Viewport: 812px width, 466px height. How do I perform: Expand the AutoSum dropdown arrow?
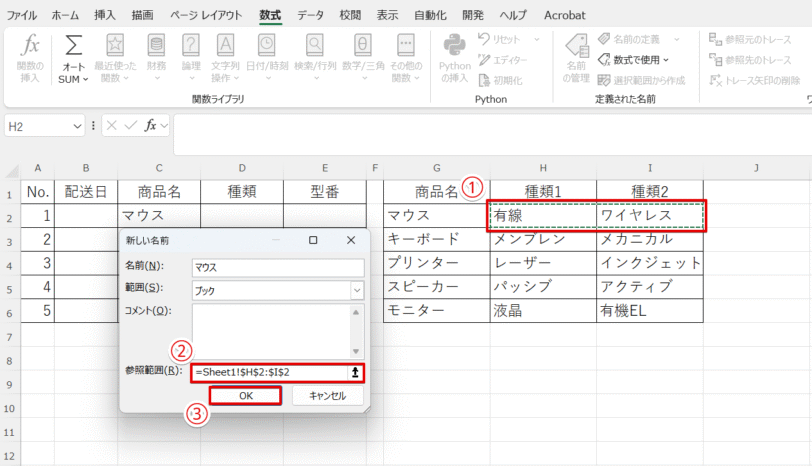(86, 79)
